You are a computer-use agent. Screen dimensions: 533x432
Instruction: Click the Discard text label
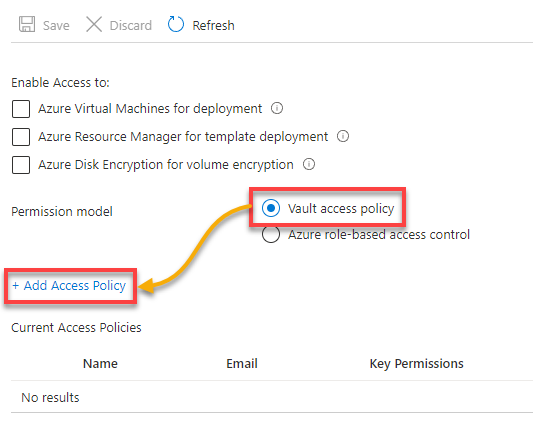pos(131,25)
